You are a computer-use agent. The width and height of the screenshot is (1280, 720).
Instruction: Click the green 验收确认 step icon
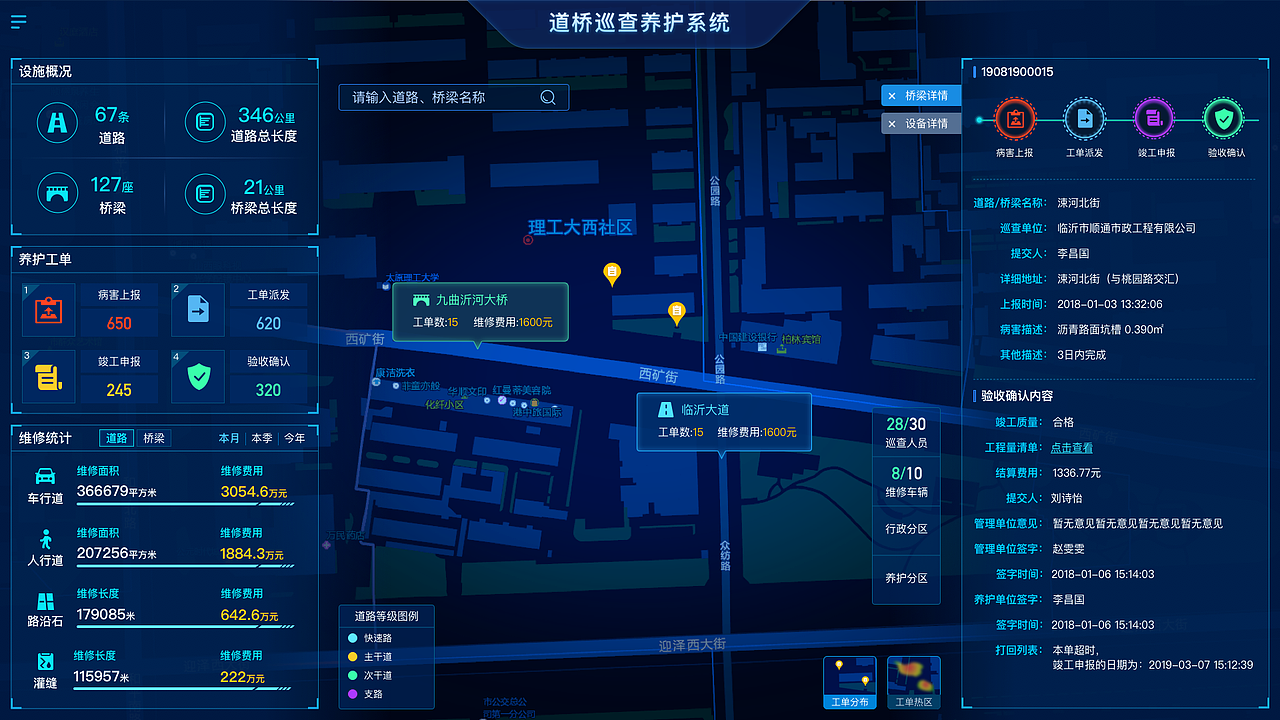point(1224,119)
